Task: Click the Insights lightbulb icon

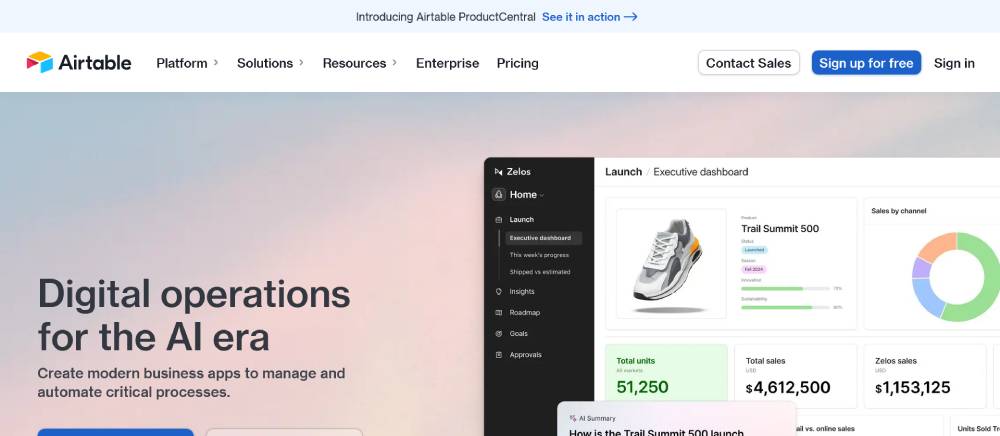Action: 499,292
